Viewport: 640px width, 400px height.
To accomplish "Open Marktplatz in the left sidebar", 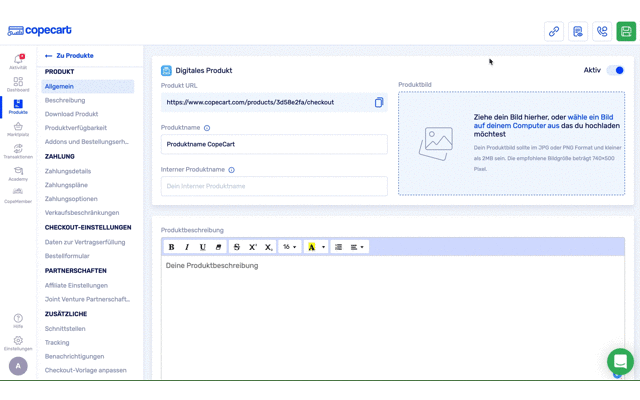I will pyautogui.click(x=18, y=130).
